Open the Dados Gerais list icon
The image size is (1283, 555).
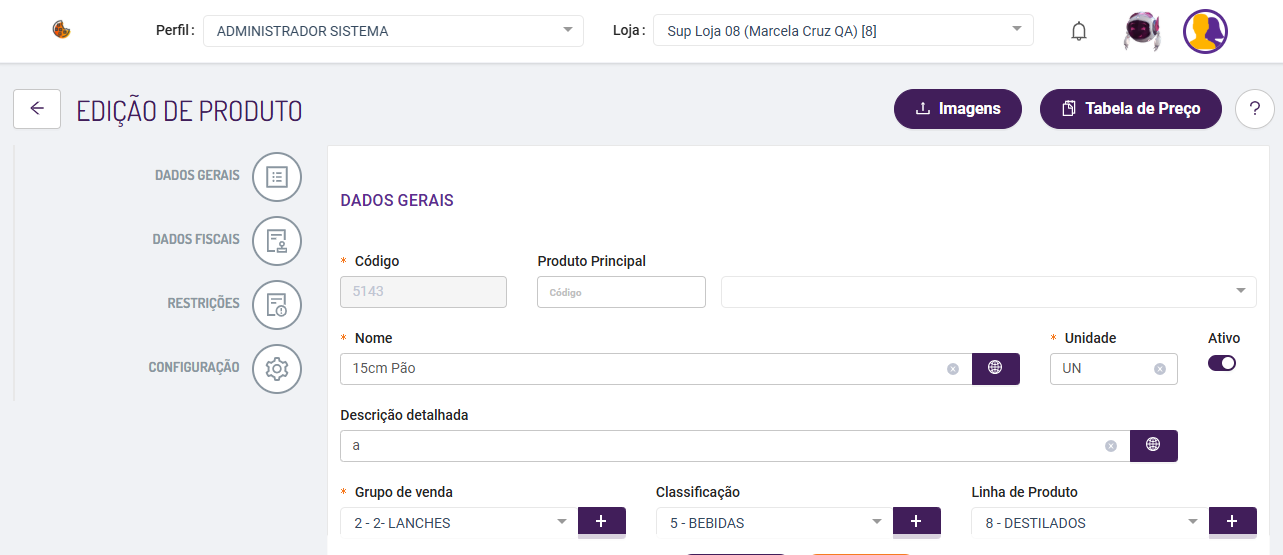coord(277,177)
